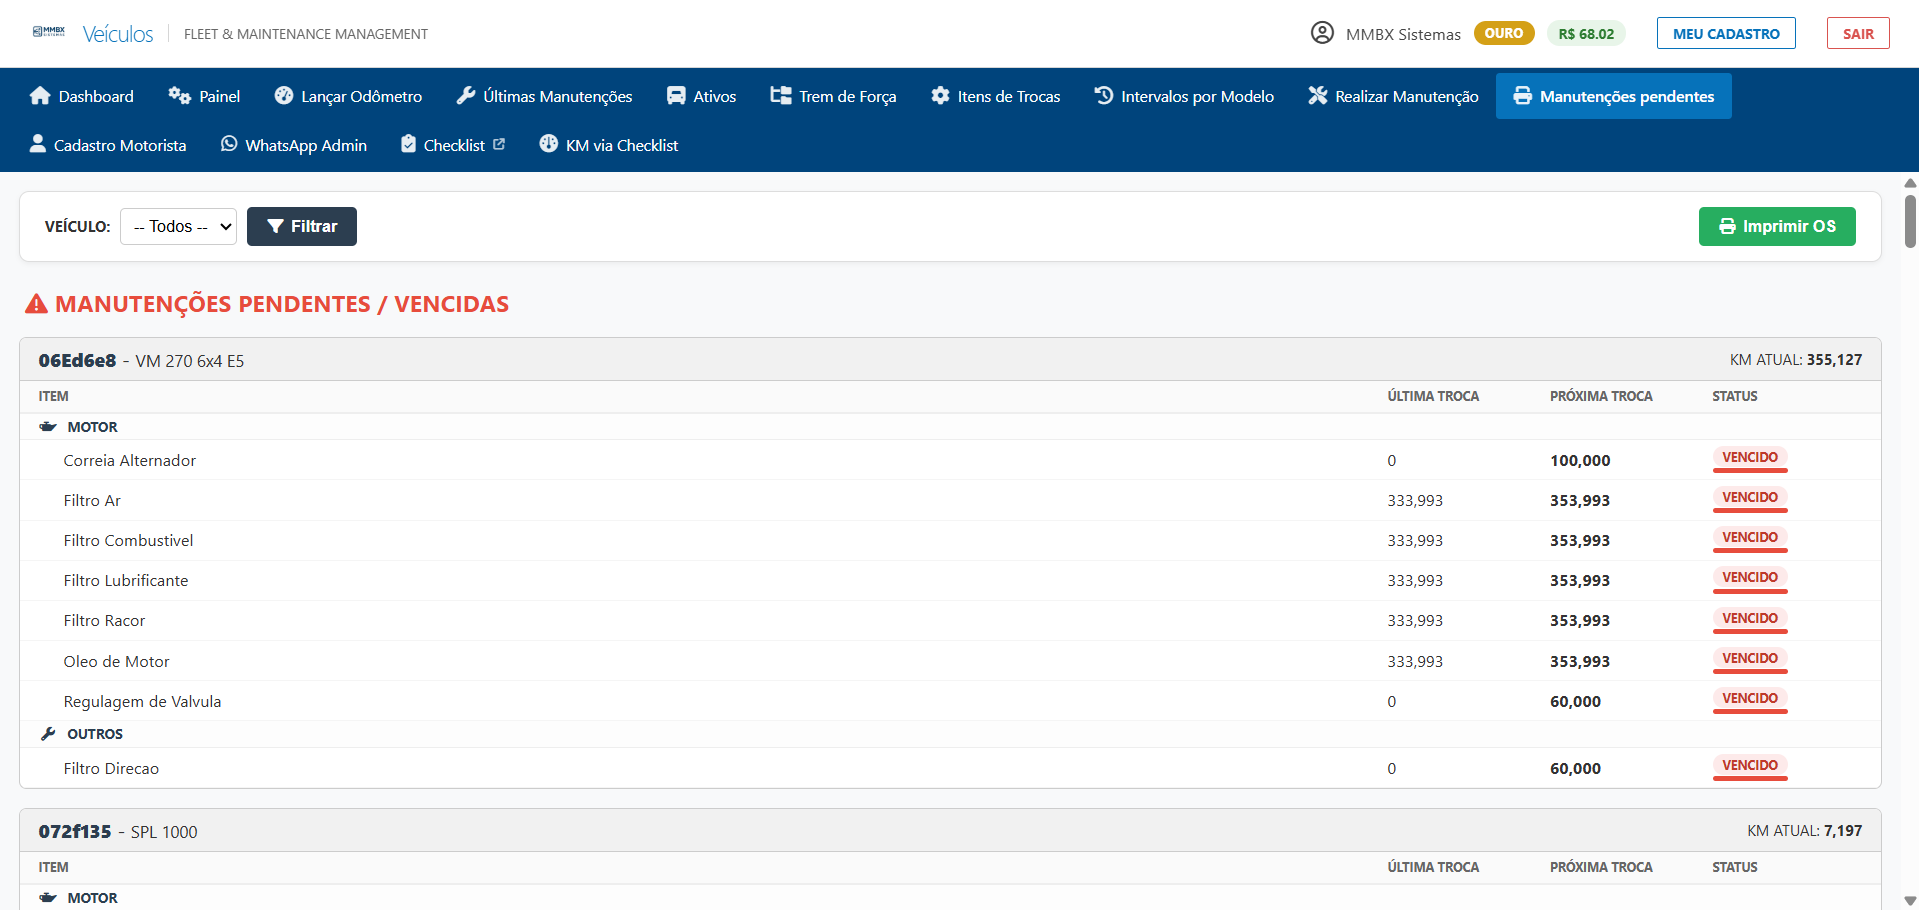Screen dimensions: 1919x910
Task: Click the MMBX logo in header
Action: pos(49,32)
